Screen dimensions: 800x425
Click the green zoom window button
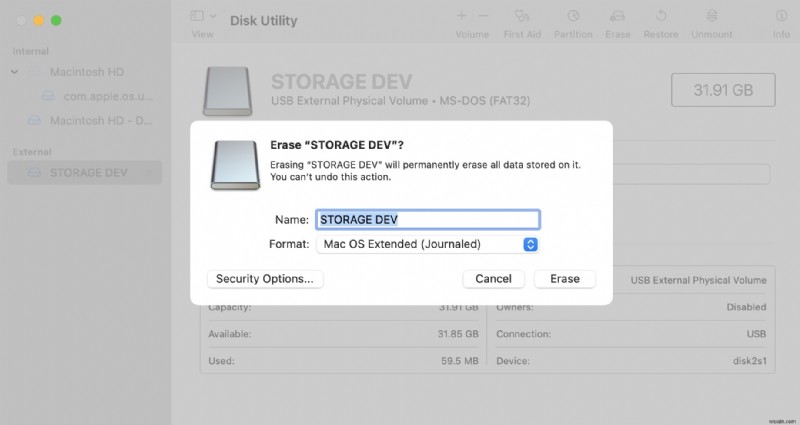pos(56,20)
